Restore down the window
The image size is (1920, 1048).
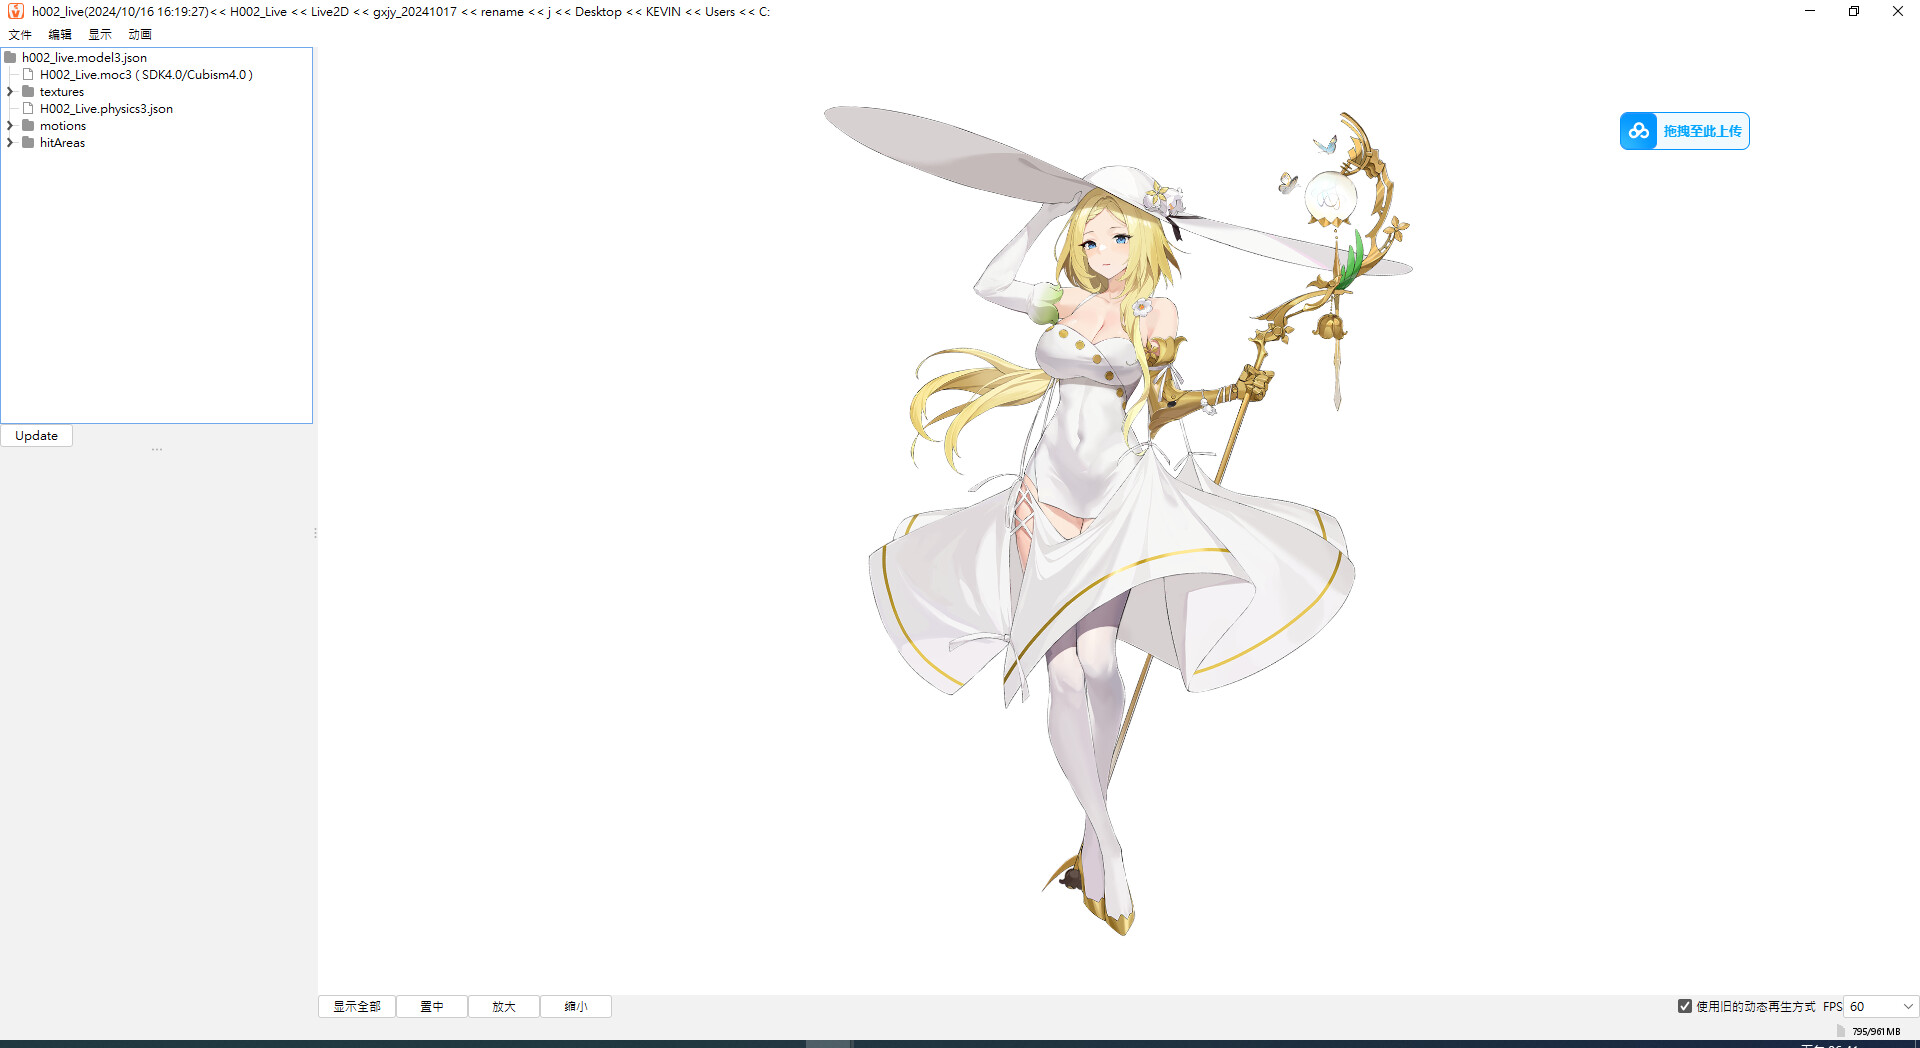point(1854,11)
